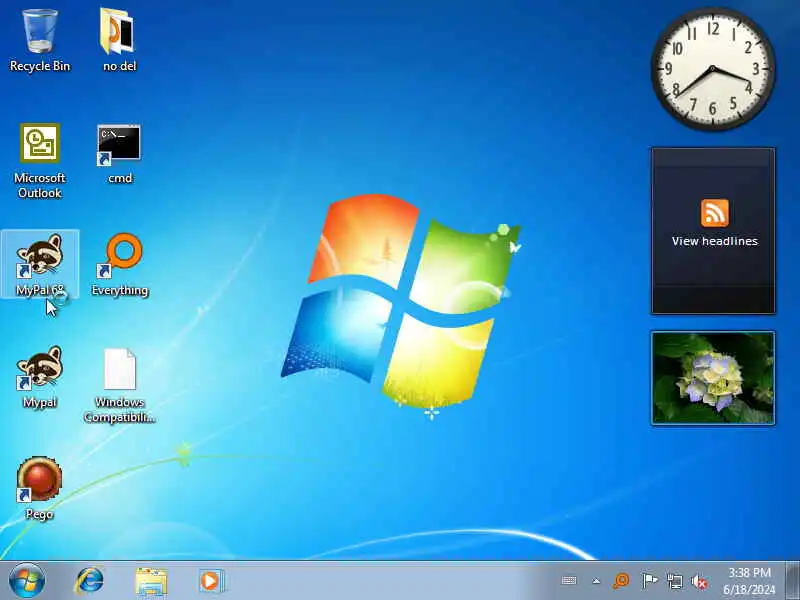Open the Recycle Bin desktop icon

click(40, 41)
